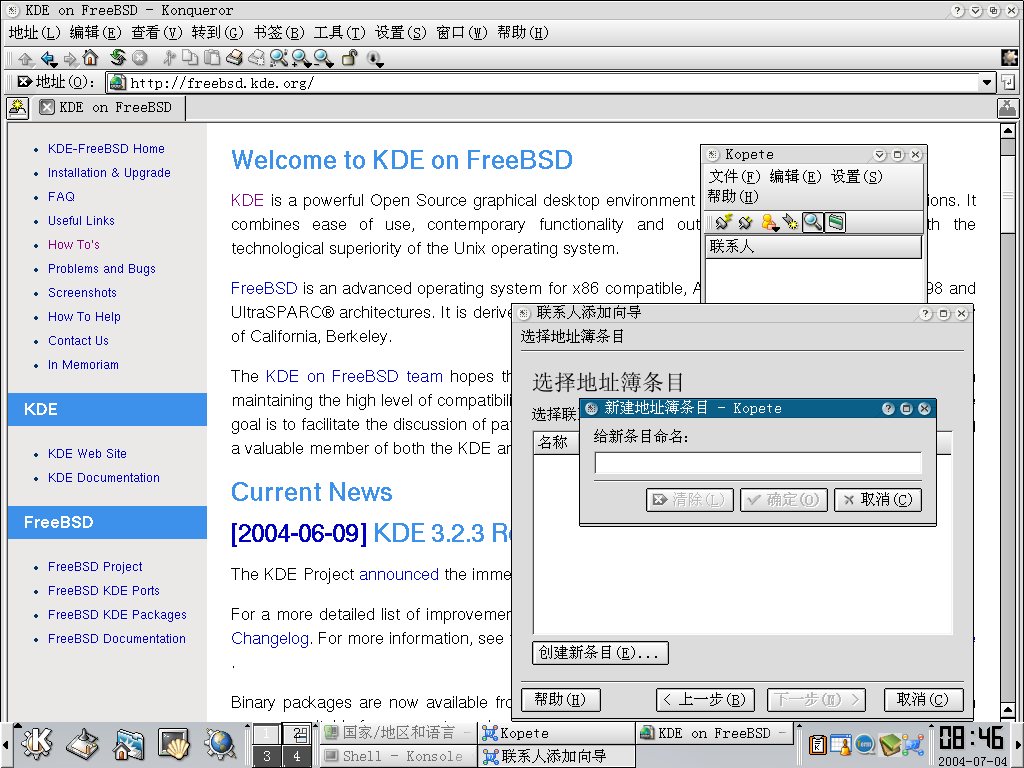
Task: Click 创建新条目(E)... button in the wizard
Action: 600,652
